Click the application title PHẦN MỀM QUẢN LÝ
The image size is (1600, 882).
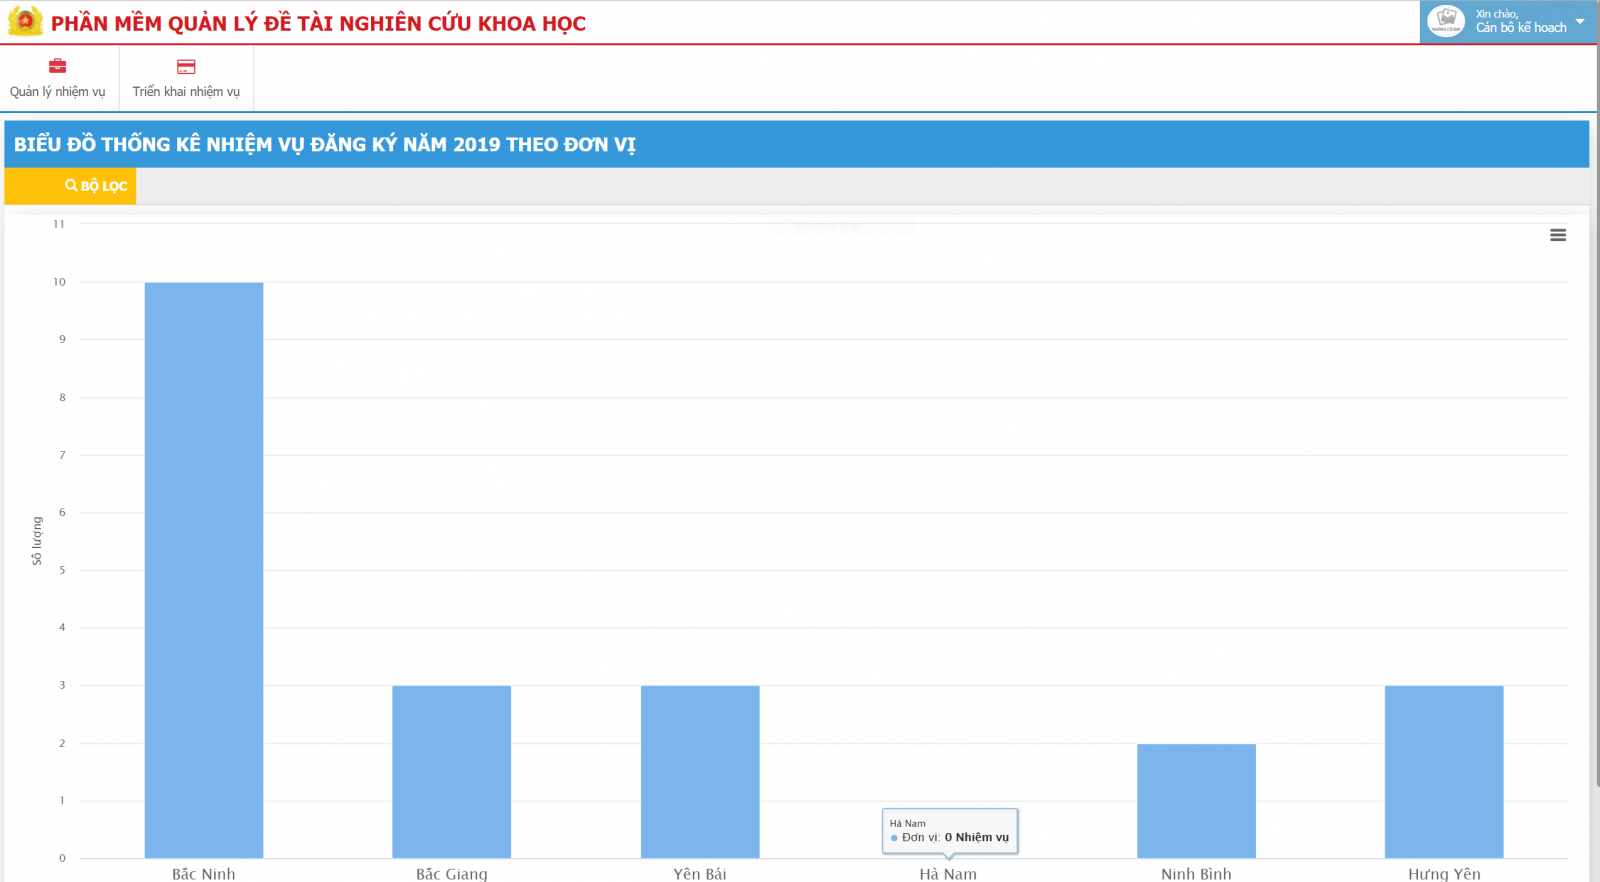[318, 23]
